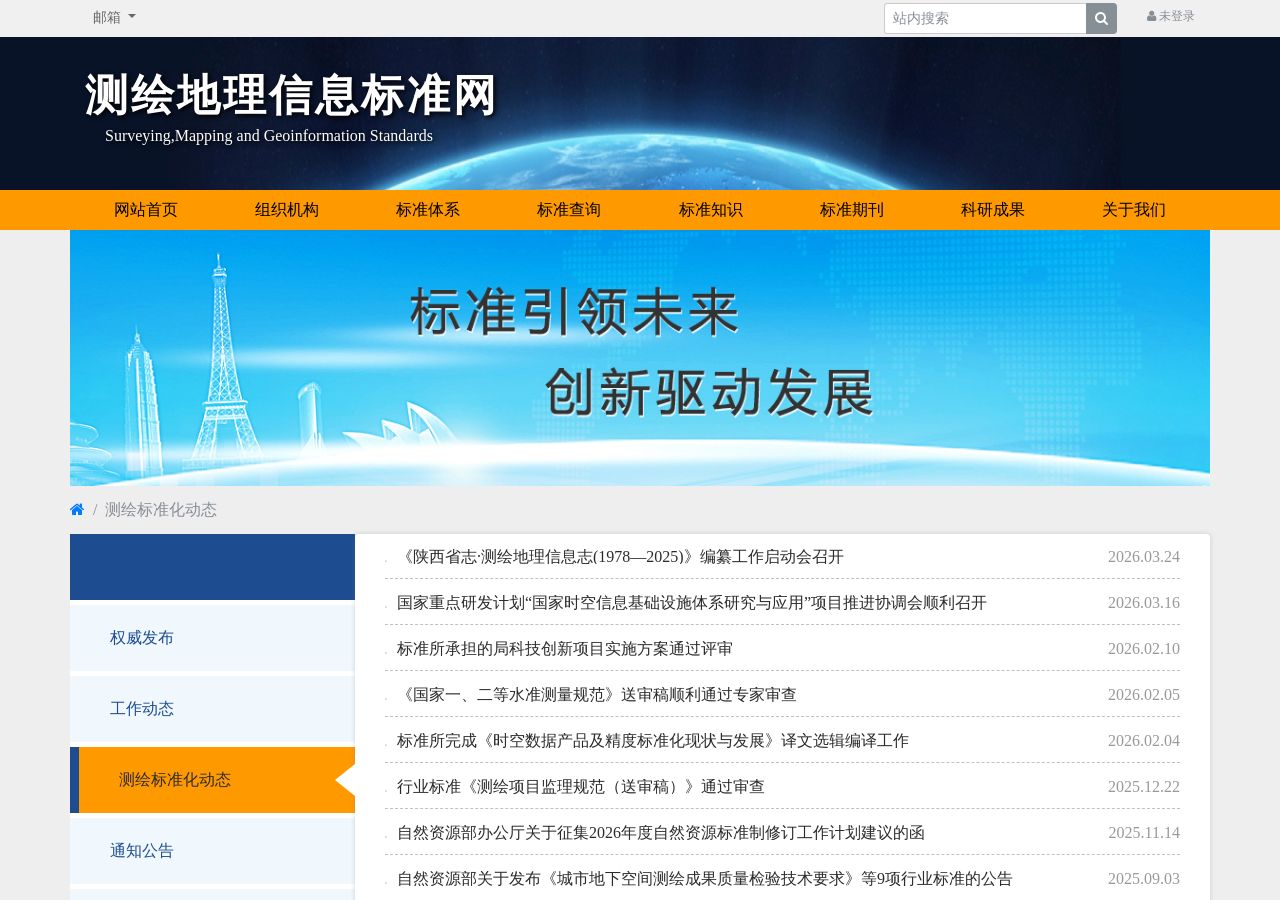Open article 国家一、二等水准测量规范 送审稿
The image size is (1280, 900).
(597, 695)
